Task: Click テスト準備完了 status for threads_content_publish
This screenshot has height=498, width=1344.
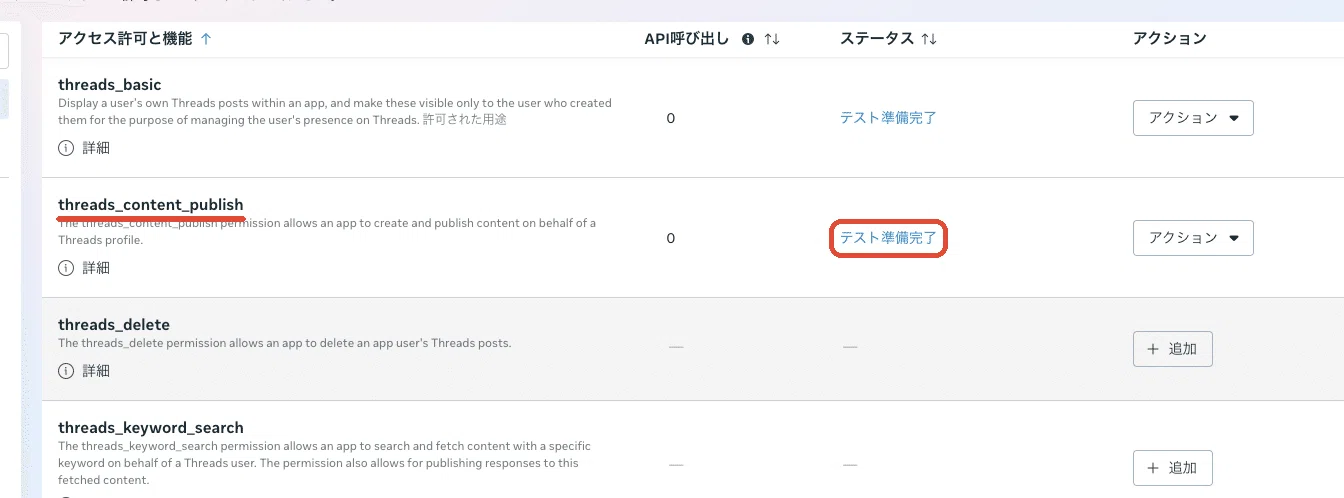Action: [x=888, y=238]
